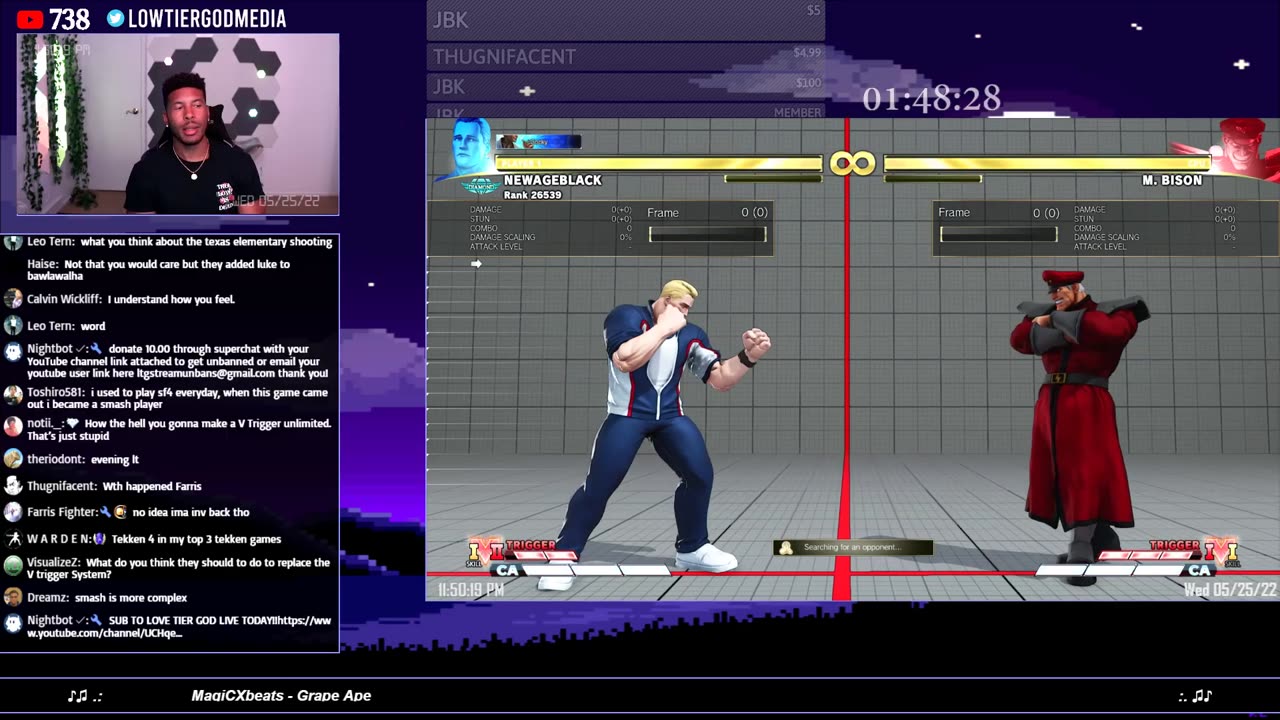Click the Rank 26539 label
This screenshot has height=720, width=1280.
pos(532,195)
